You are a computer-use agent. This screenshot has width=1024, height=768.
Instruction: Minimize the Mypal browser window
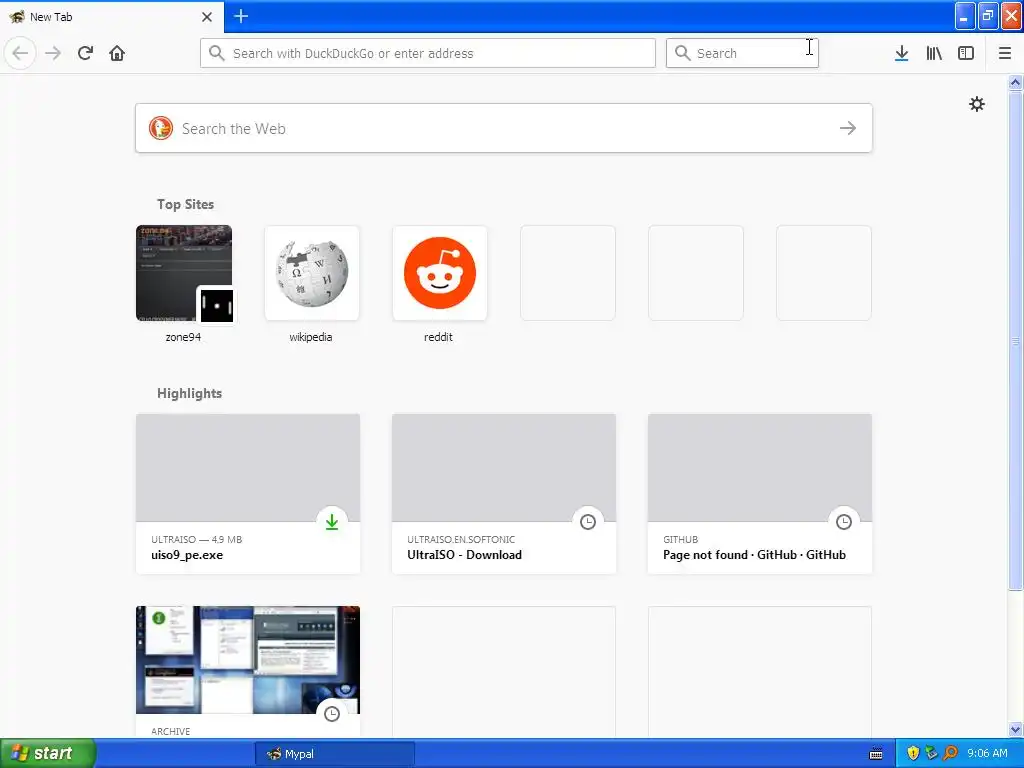click(965, 16)
